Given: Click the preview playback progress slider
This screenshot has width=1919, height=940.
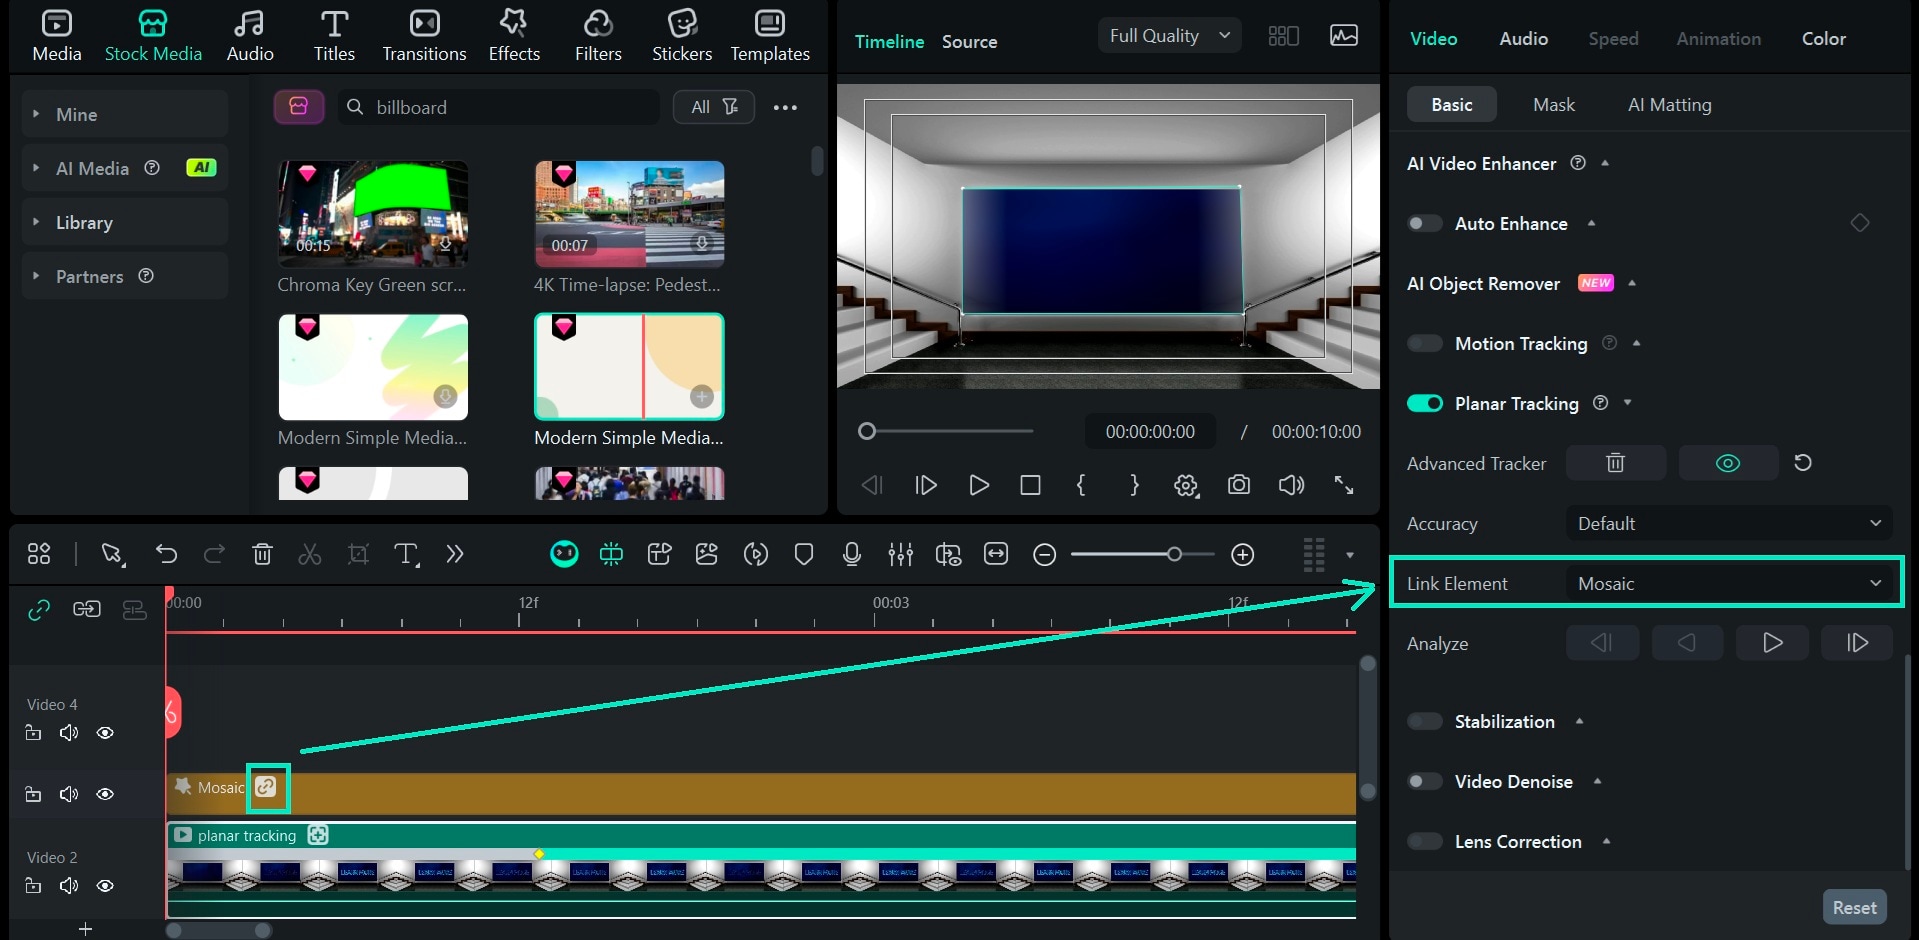Looking at the screenshot, I should point(946,431).
